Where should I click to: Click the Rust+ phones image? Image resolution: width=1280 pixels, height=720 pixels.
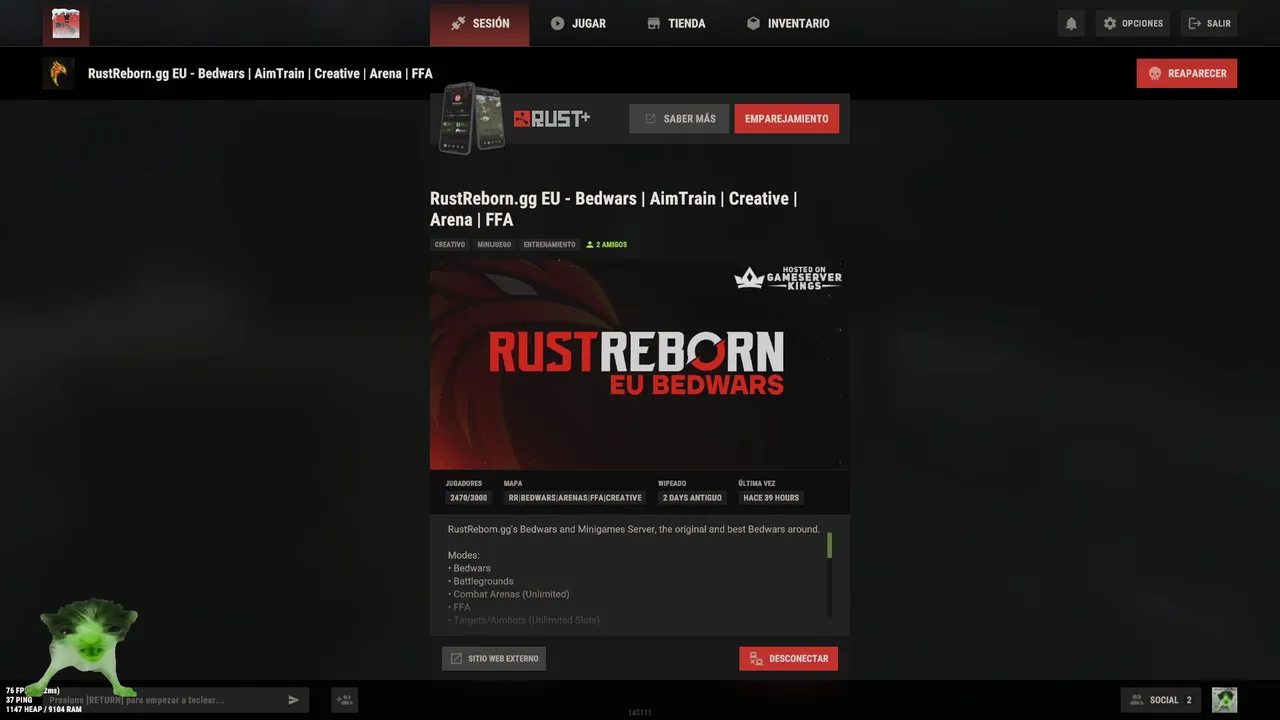click(x=472, y=118)
